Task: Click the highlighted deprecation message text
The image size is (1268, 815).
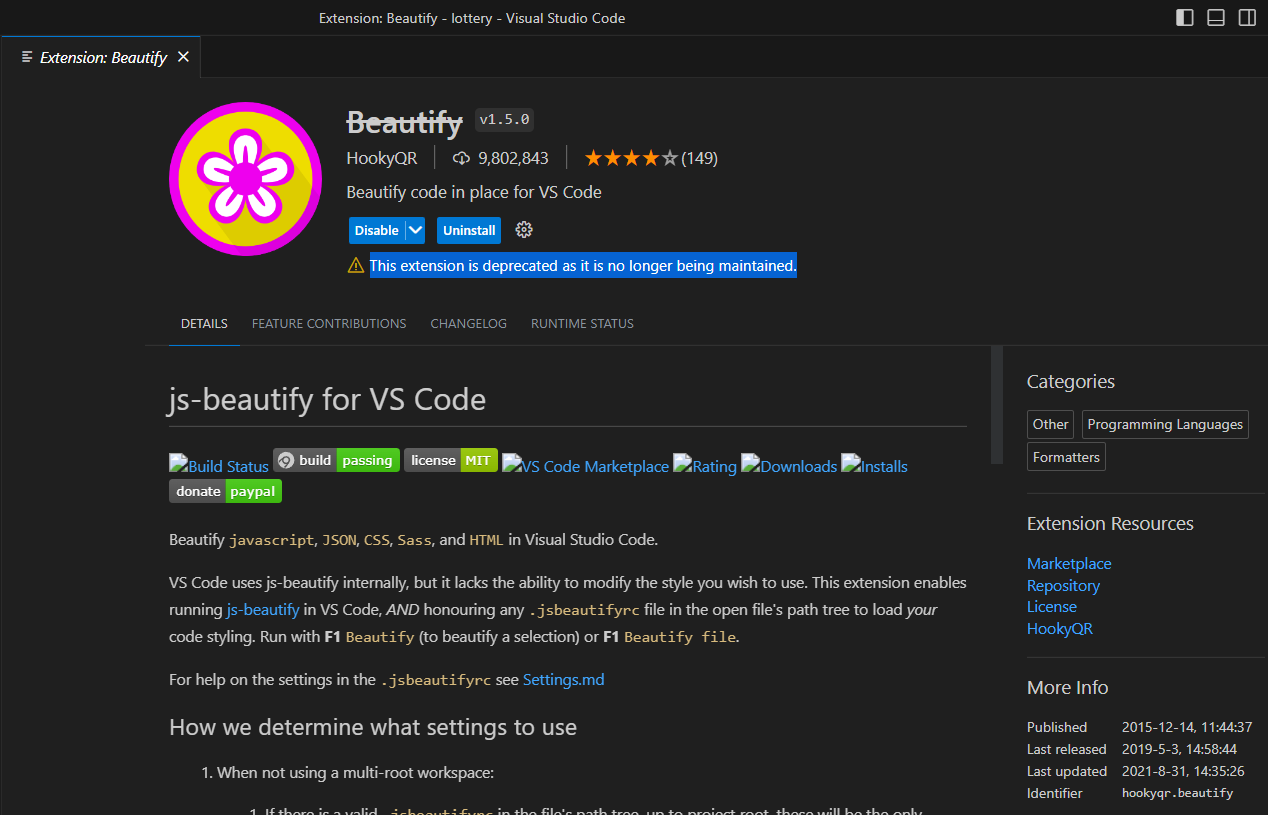Action: pyautogui.click(x=583, y=265)
